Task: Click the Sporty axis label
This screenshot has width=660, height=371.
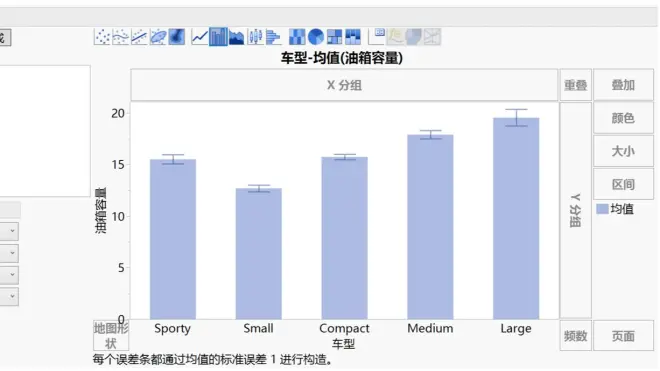Action: click(x=172, y=329)
